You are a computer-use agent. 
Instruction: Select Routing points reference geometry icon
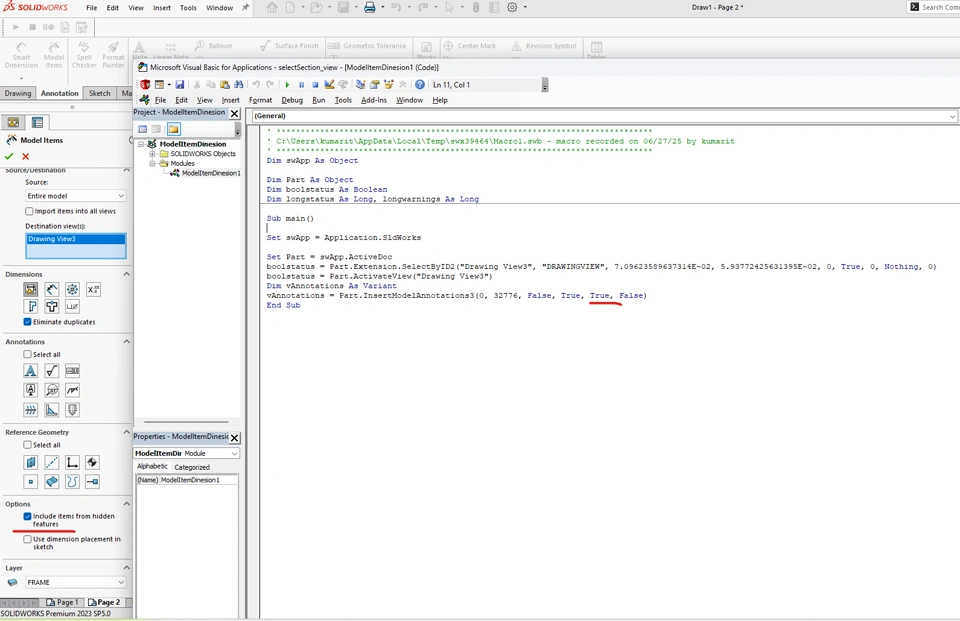[92, 482]
